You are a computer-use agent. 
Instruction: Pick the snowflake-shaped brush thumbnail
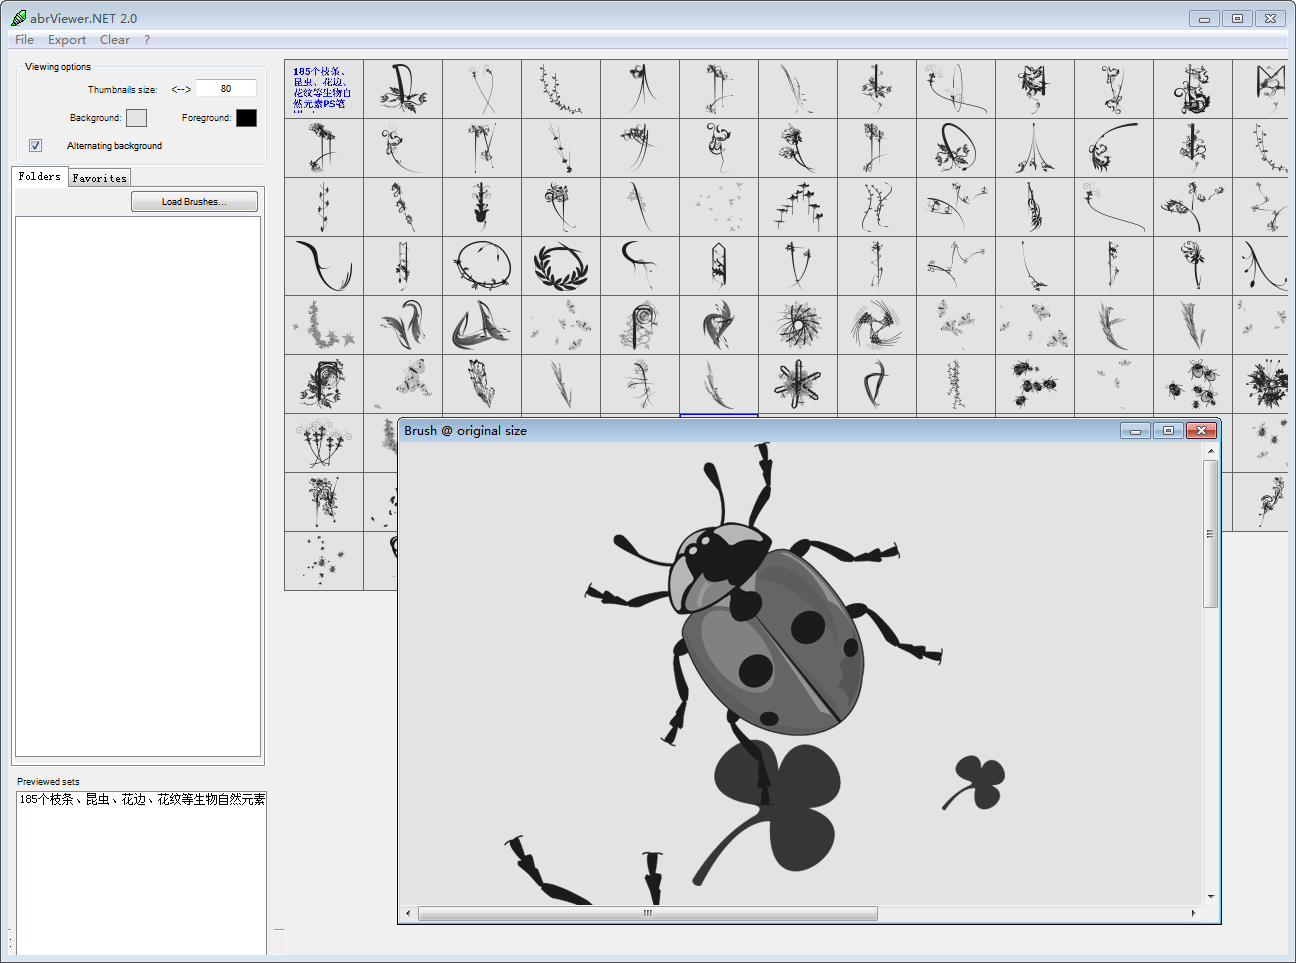[797, 384]
